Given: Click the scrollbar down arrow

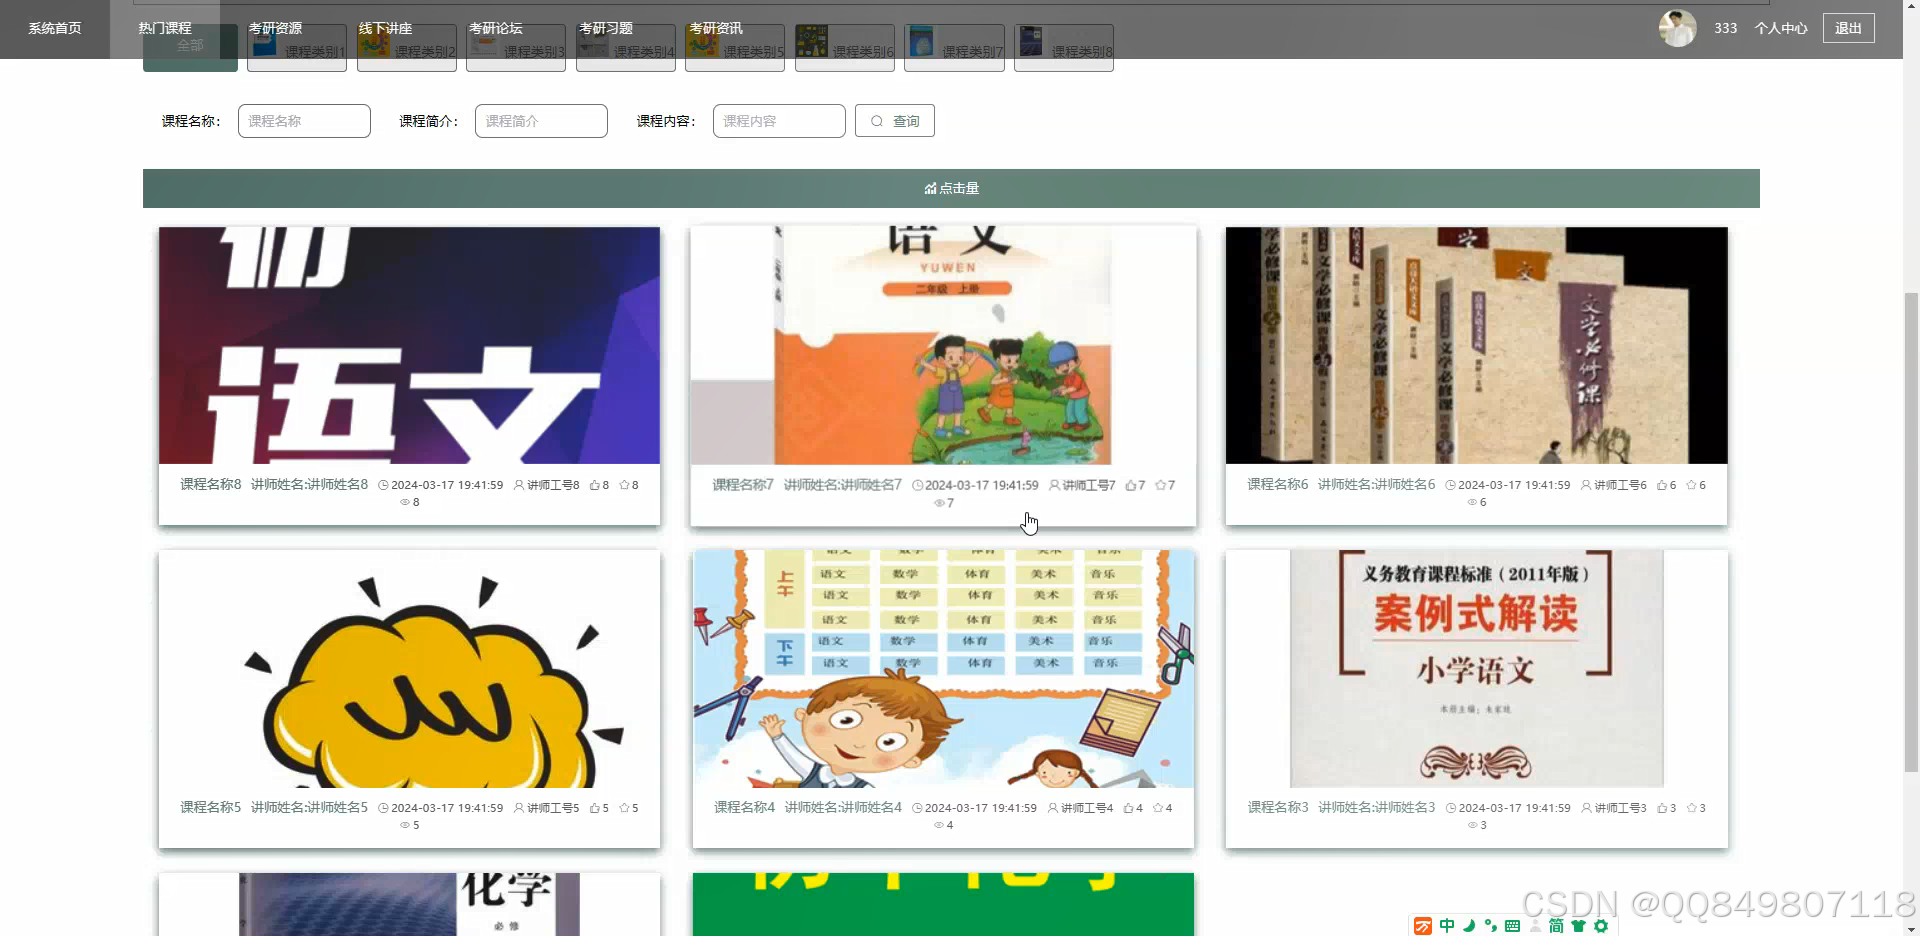Looking at the screenshot, I should pos(1911,928).
